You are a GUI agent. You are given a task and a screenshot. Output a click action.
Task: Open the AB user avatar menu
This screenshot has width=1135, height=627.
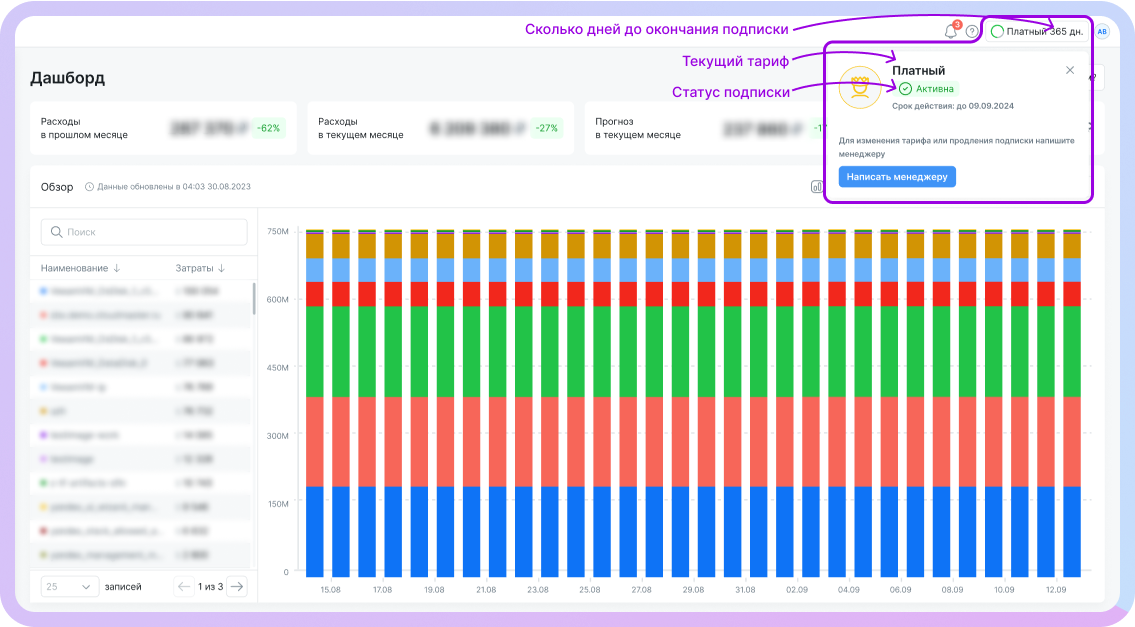coord(1101,32)
